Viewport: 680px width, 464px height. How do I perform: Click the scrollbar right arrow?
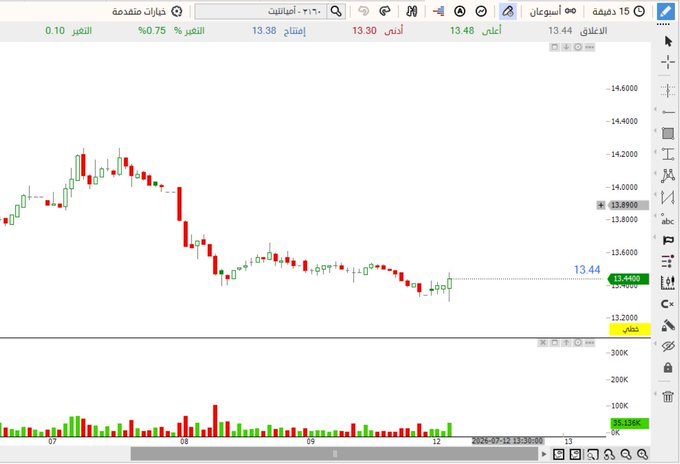(544, 454)
